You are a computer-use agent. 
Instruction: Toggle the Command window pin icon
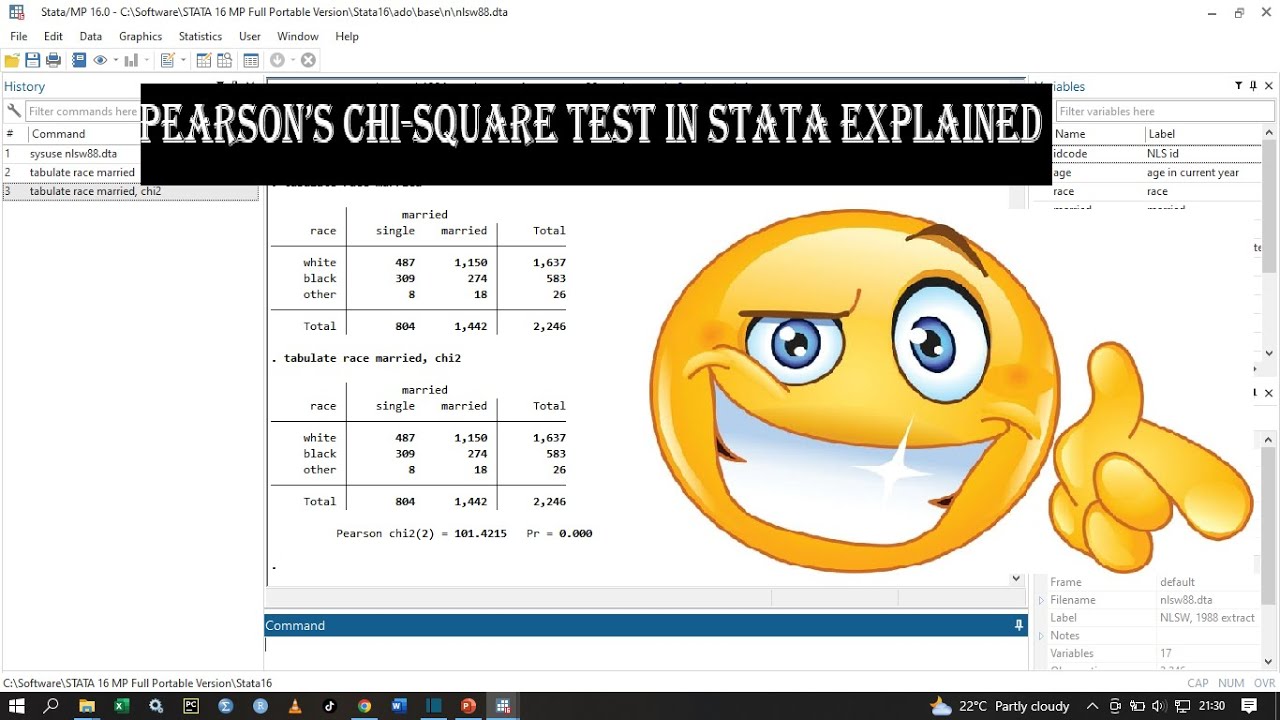[x=1019, y=625]
